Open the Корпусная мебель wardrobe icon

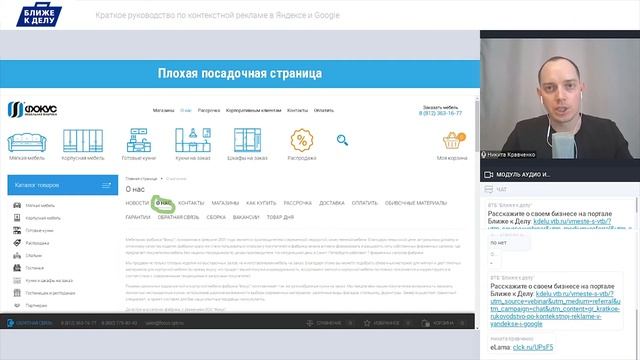click(83, 141)
